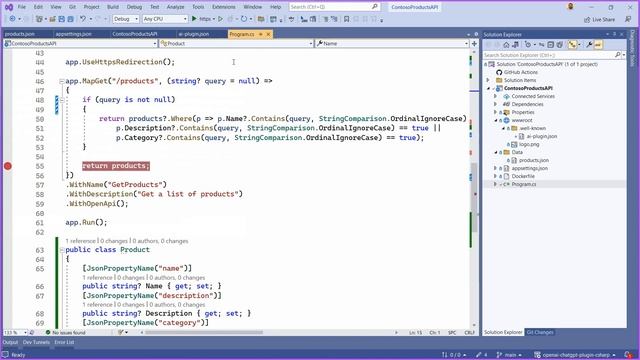The image size is (640, 360).
Task: Switch to the Git Changes tab
Action: [540, 333]
